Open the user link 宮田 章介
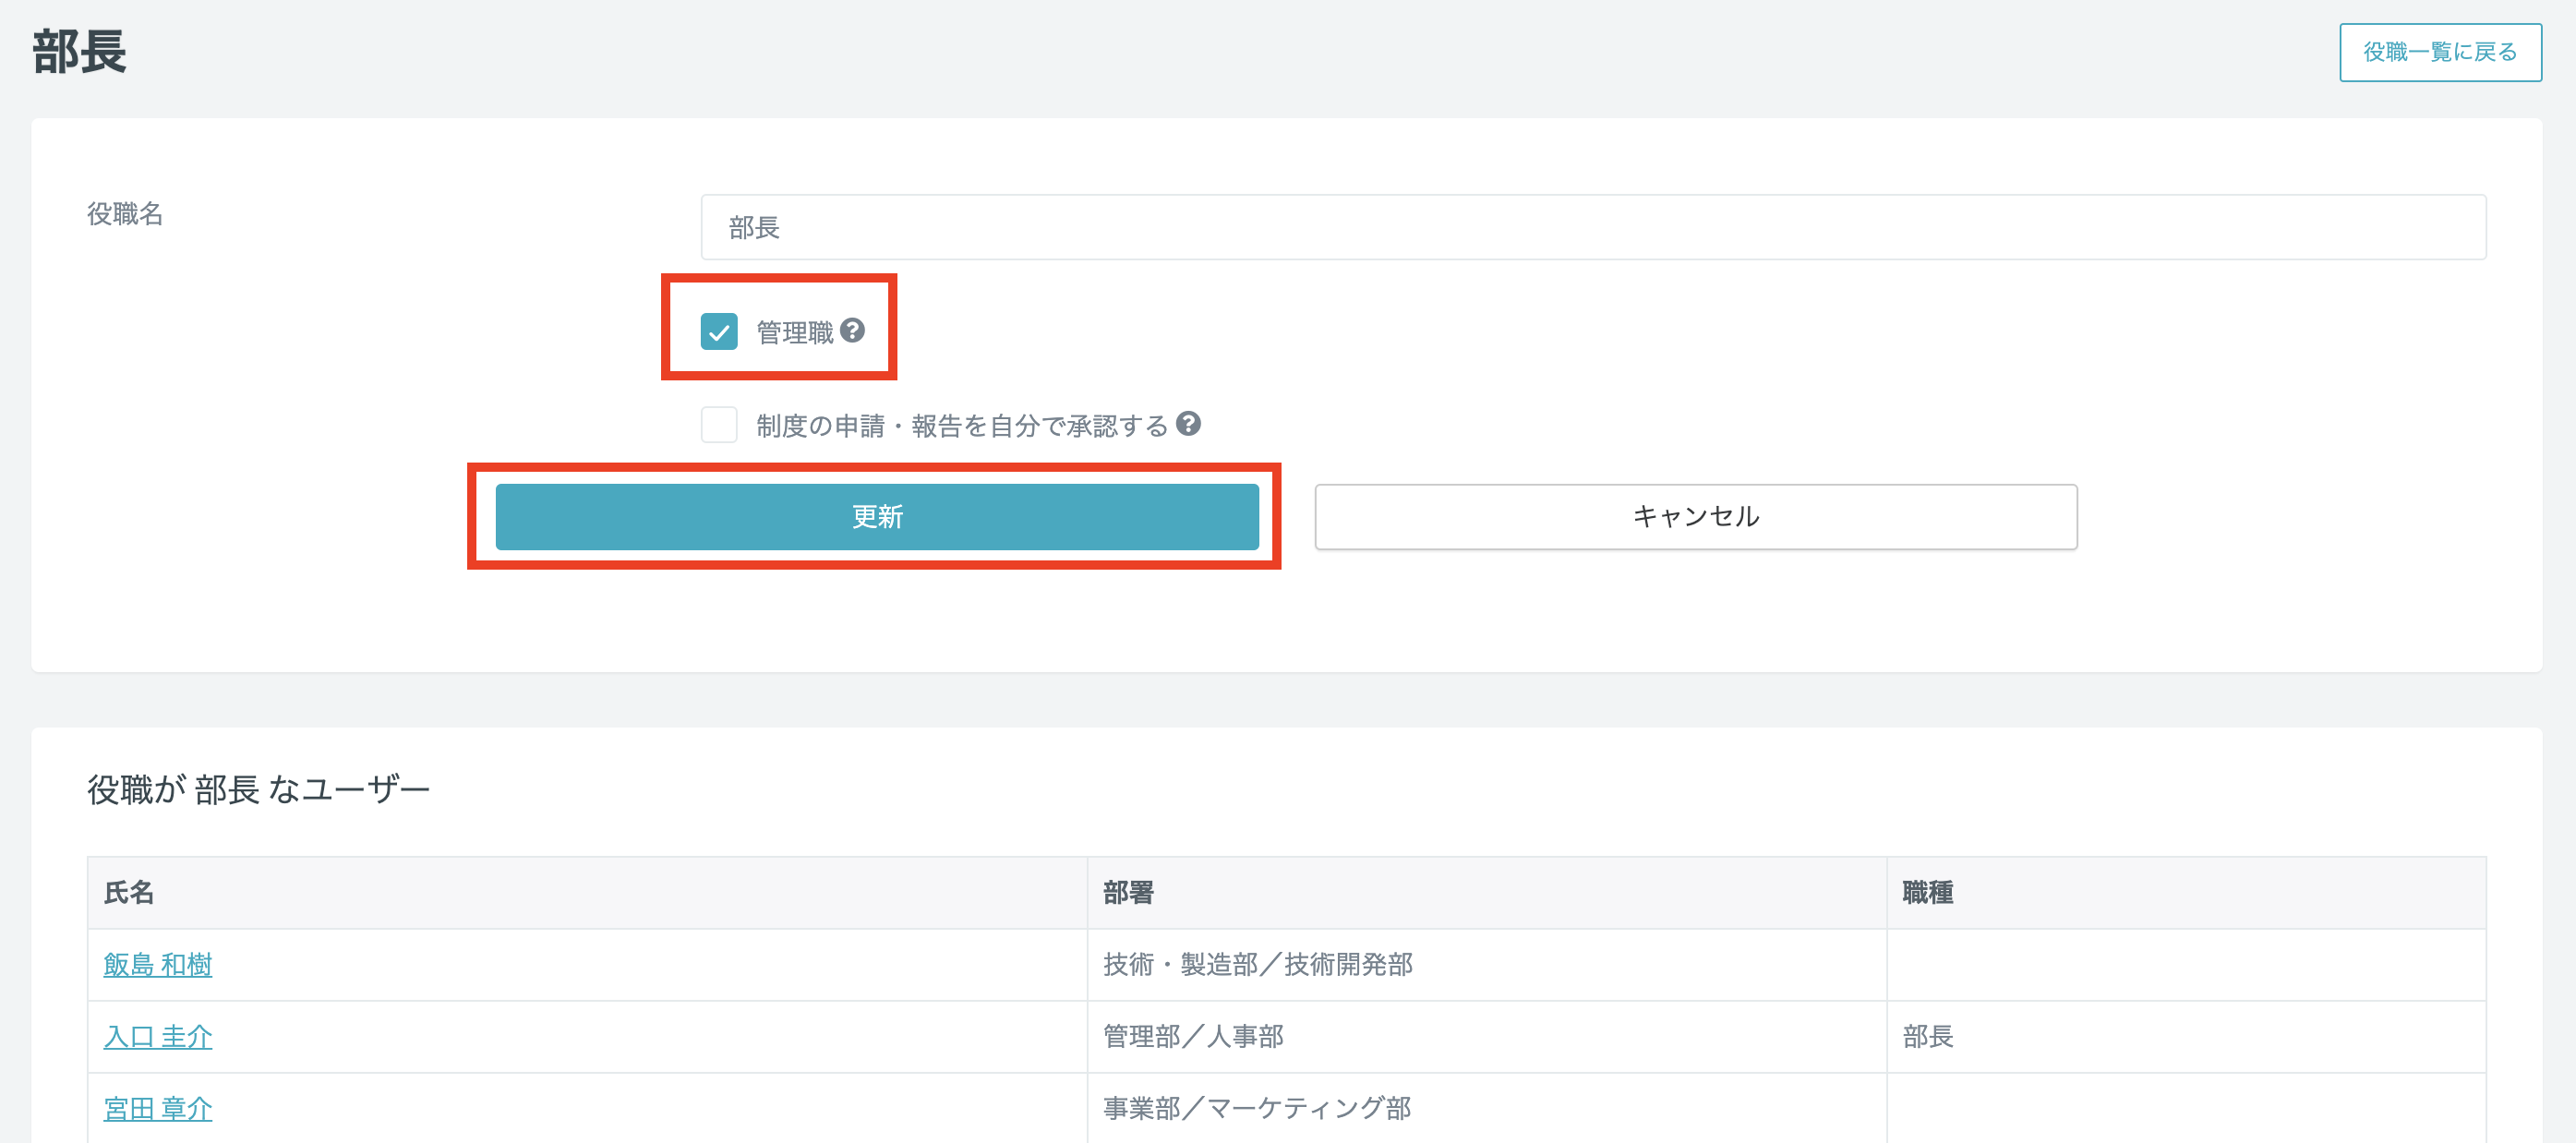The image size is (2576, 1143). [x=158, y=1108]
